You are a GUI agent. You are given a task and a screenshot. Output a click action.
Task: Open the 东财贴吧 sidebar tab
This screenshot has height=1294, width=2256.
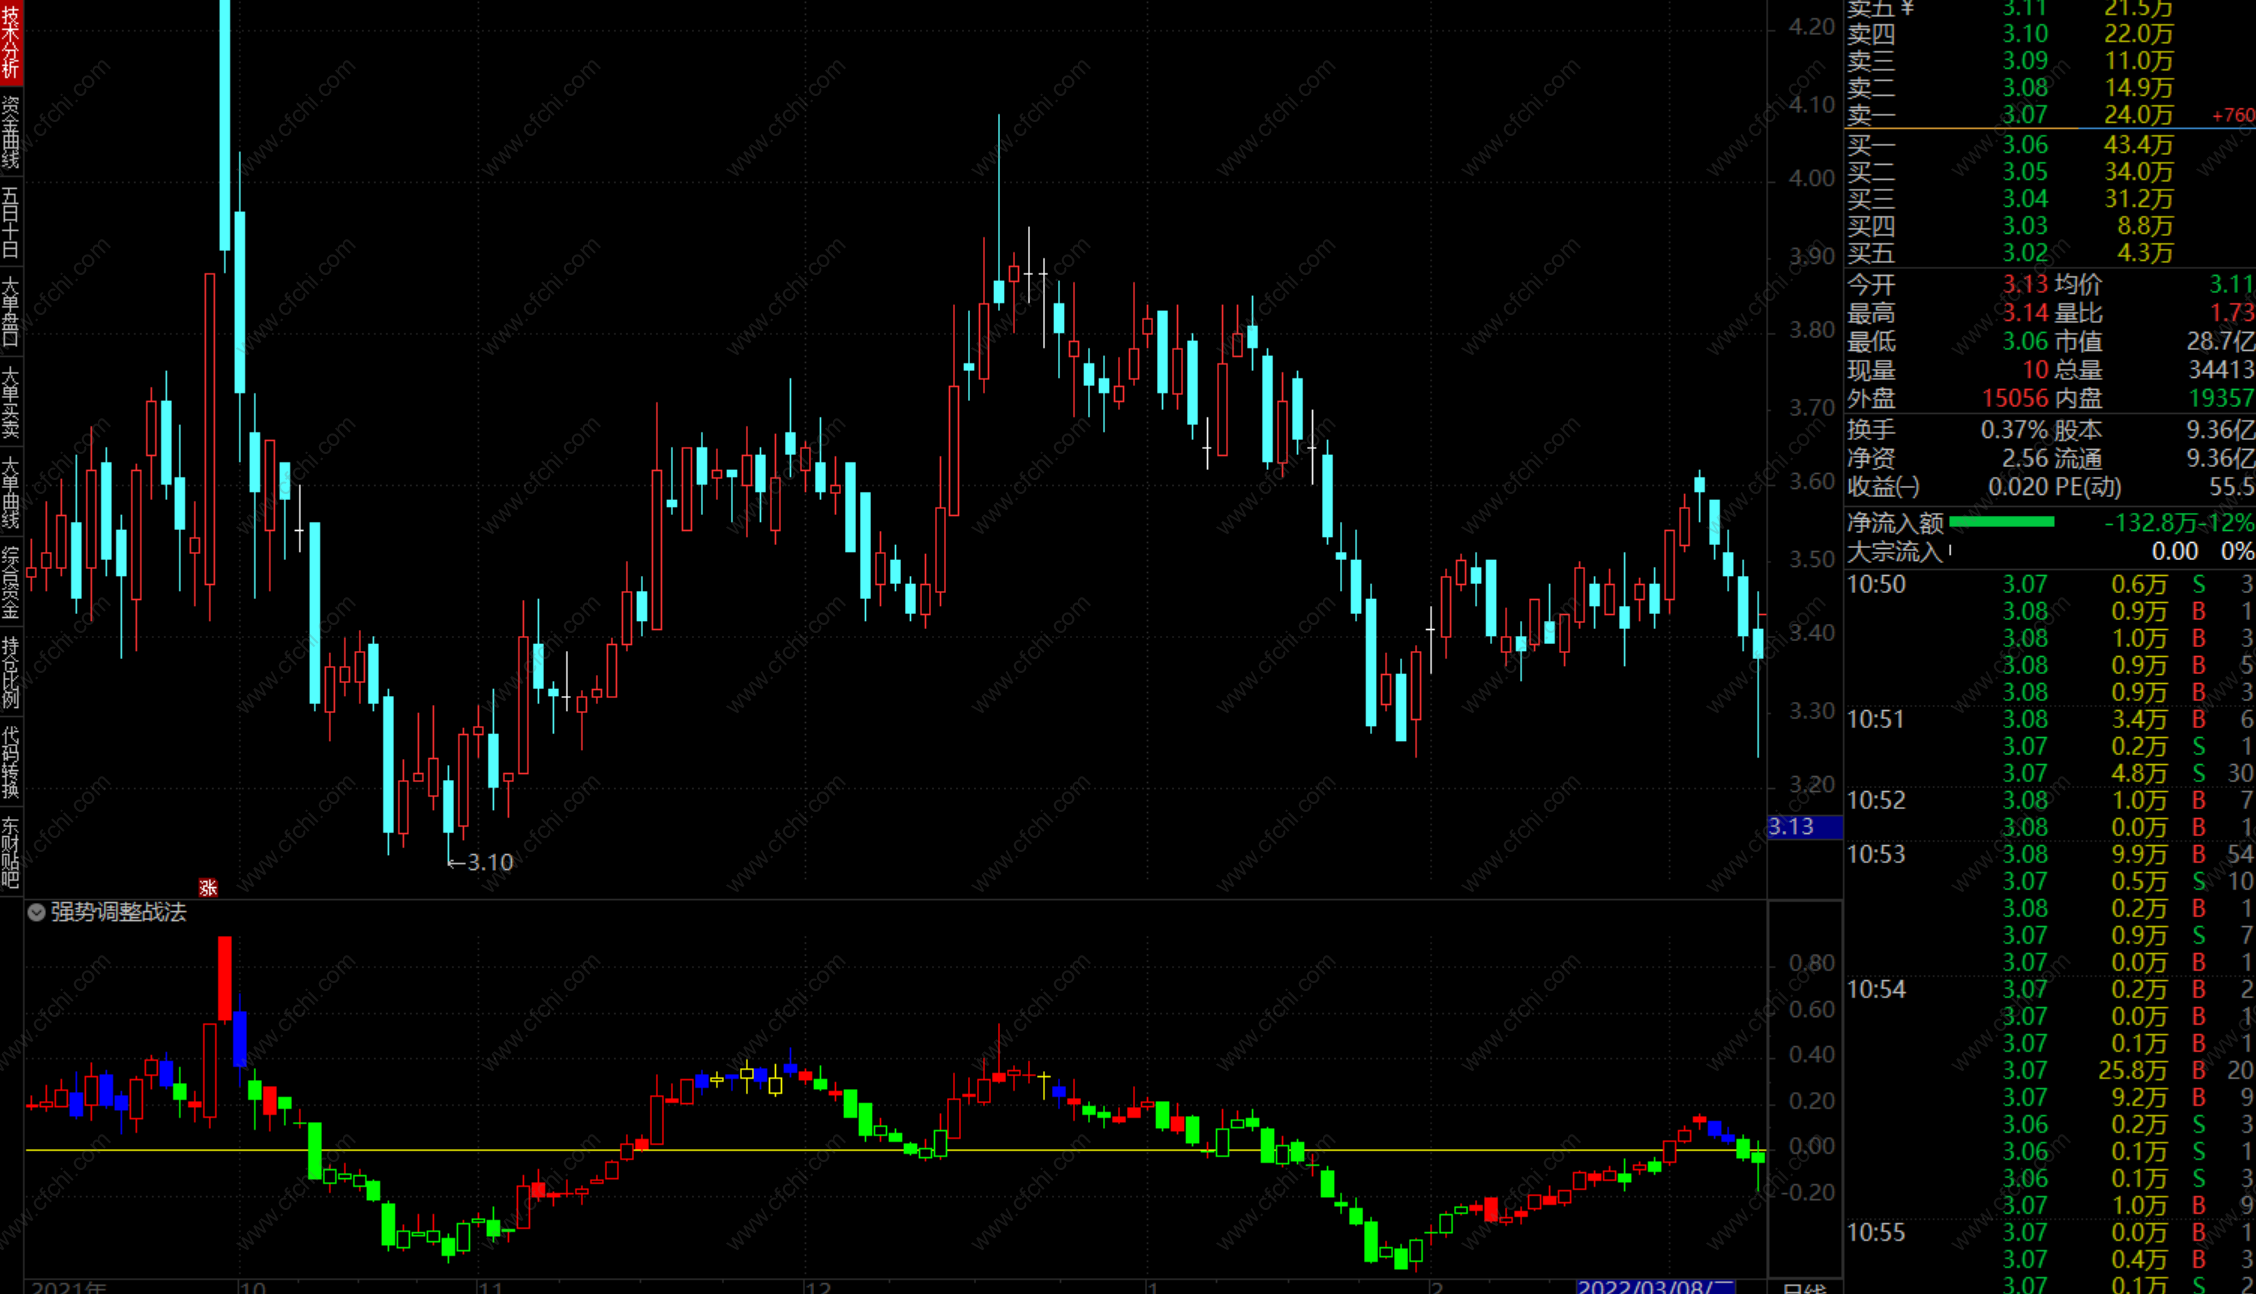(11, 852)
